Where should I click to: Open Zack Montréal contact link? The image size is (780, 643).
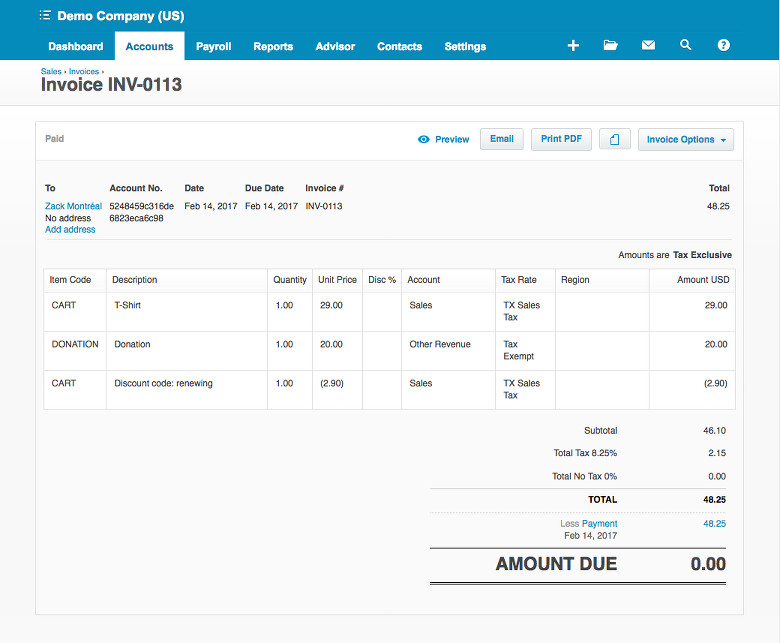(73, 206)
